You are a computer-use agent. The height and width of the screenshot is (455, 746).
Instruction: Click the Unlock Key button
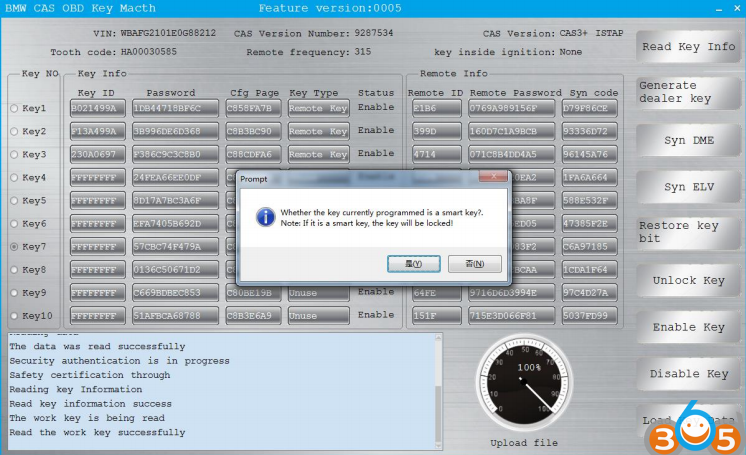point(688,280)
